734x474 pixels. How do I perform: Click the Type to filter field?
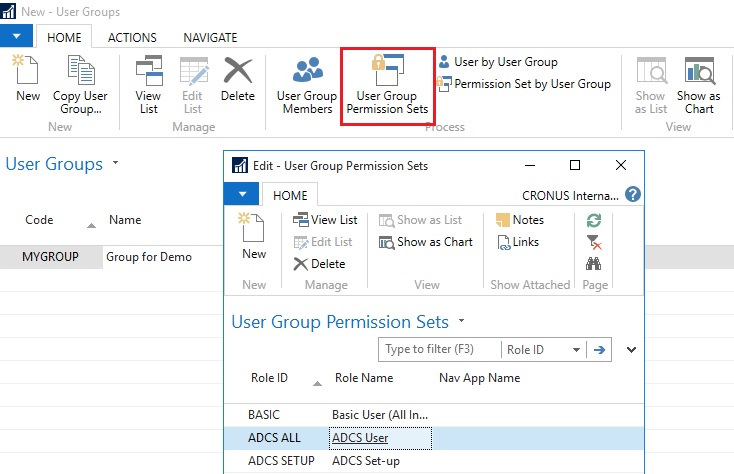[438, 350]
